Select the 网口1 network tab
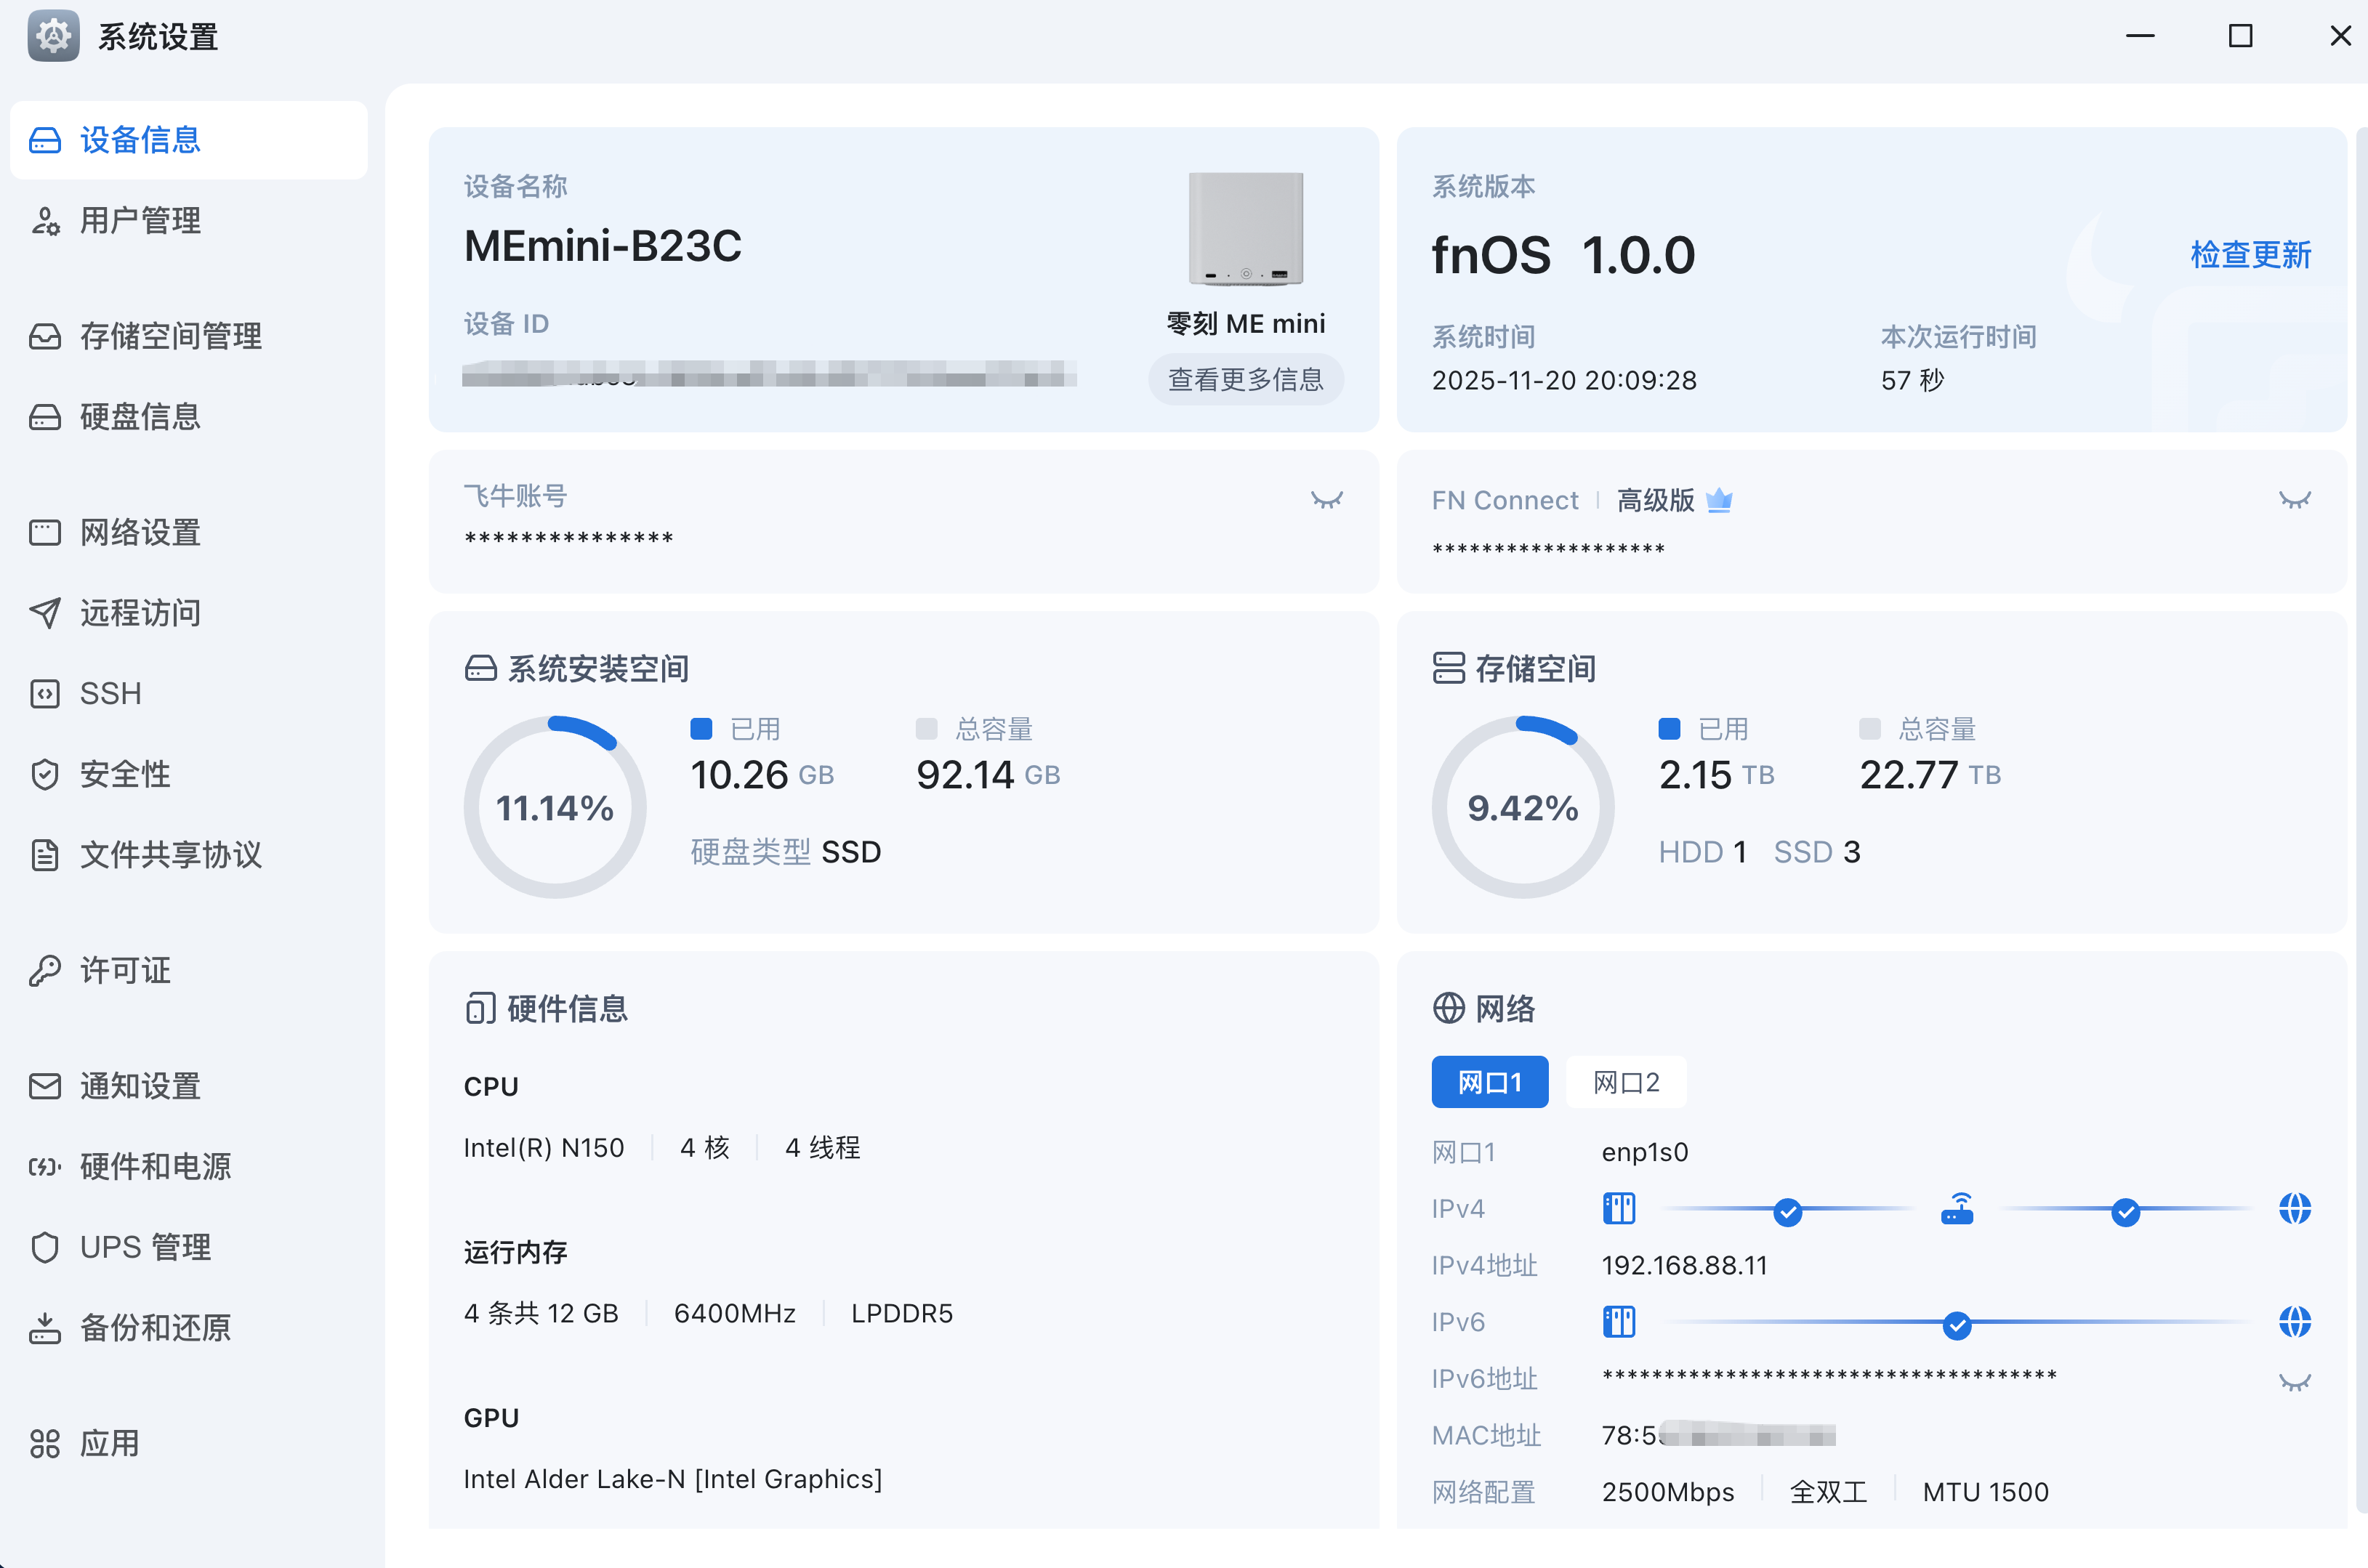This screenshot has height=1568, width=2368. pyautogui.click(x=1489, y=1082)
